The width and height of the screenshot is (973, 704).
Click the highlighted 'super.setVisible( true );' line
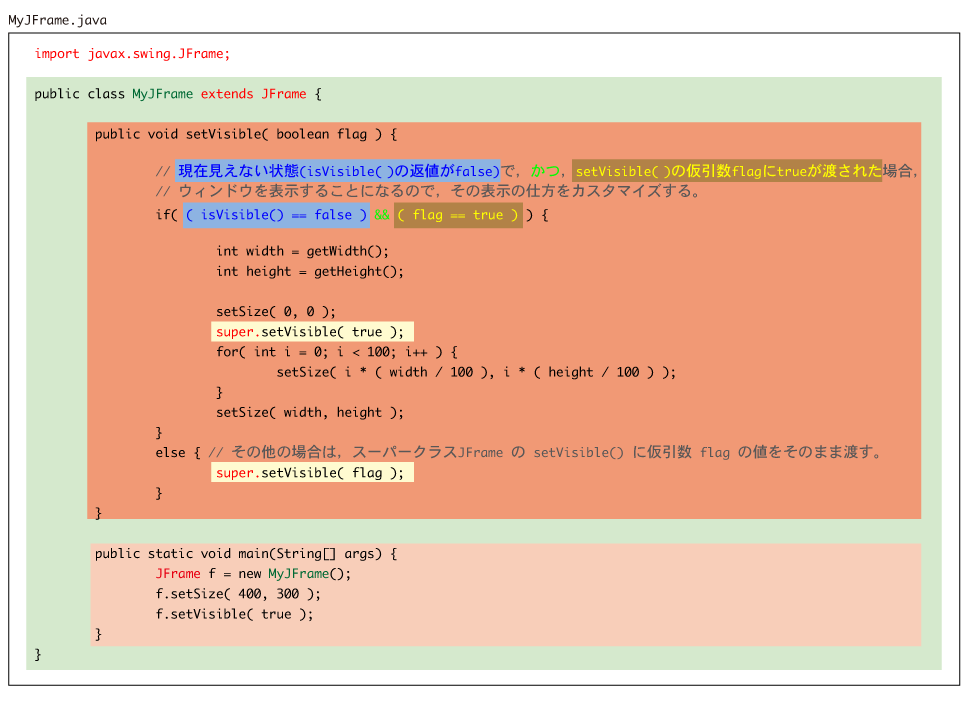[x=312, y=332]
